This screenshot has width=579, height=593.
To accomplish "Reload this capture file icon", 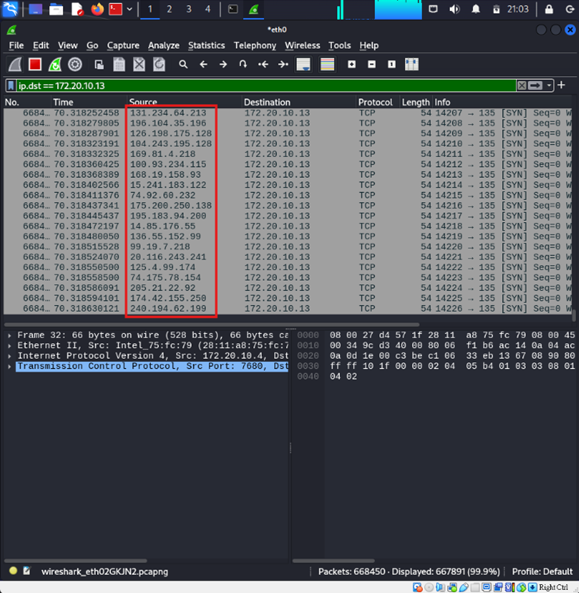I will click(159, 65).
